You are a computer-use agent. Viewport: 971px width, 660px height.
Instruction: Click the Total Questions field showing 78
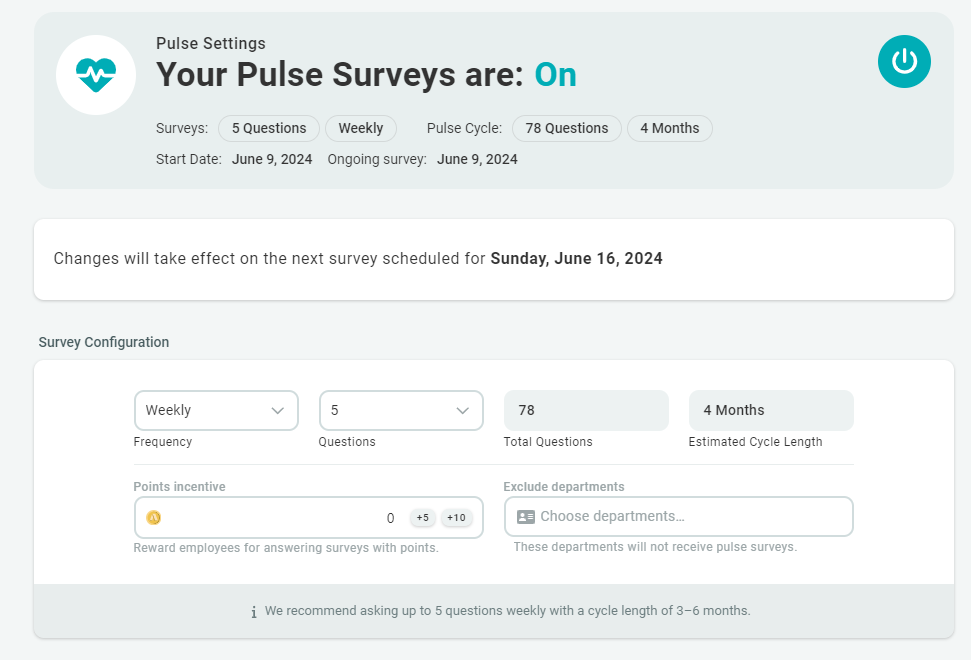click(x=585, y=410)
